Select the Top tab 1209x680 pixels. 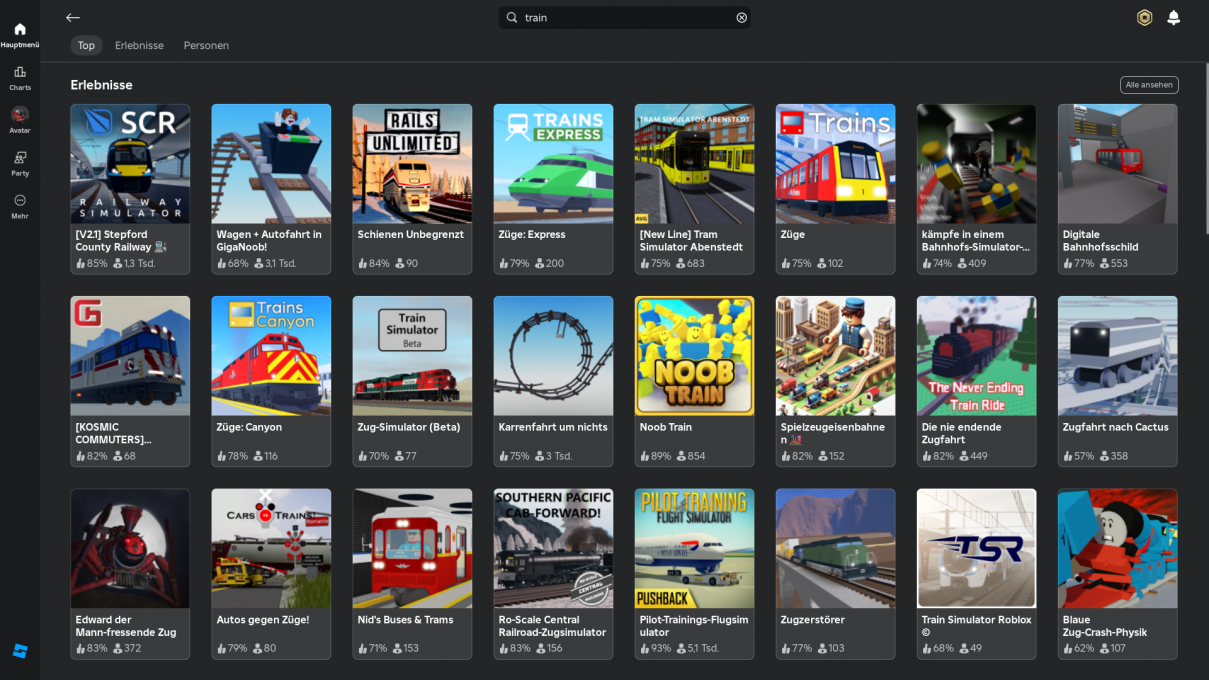pyautogui.click(x=86, y=46)
